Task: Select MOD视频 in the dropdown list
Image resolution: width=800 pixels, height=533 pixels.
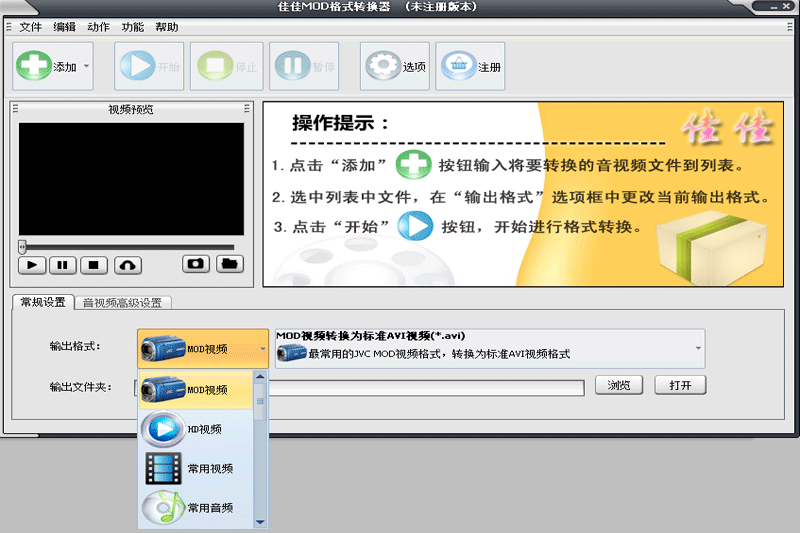Action: (x=196, y=390)
